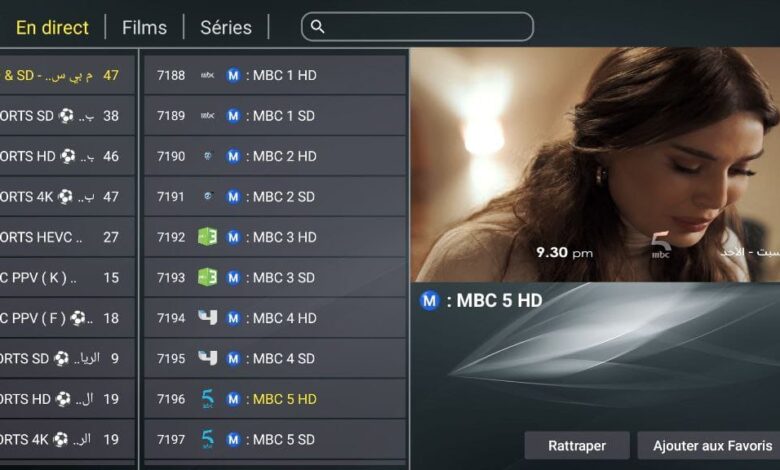Click the MBC 5 SD channel logo
The height and width of the screenshot is (470, 780).
point(207,439)
